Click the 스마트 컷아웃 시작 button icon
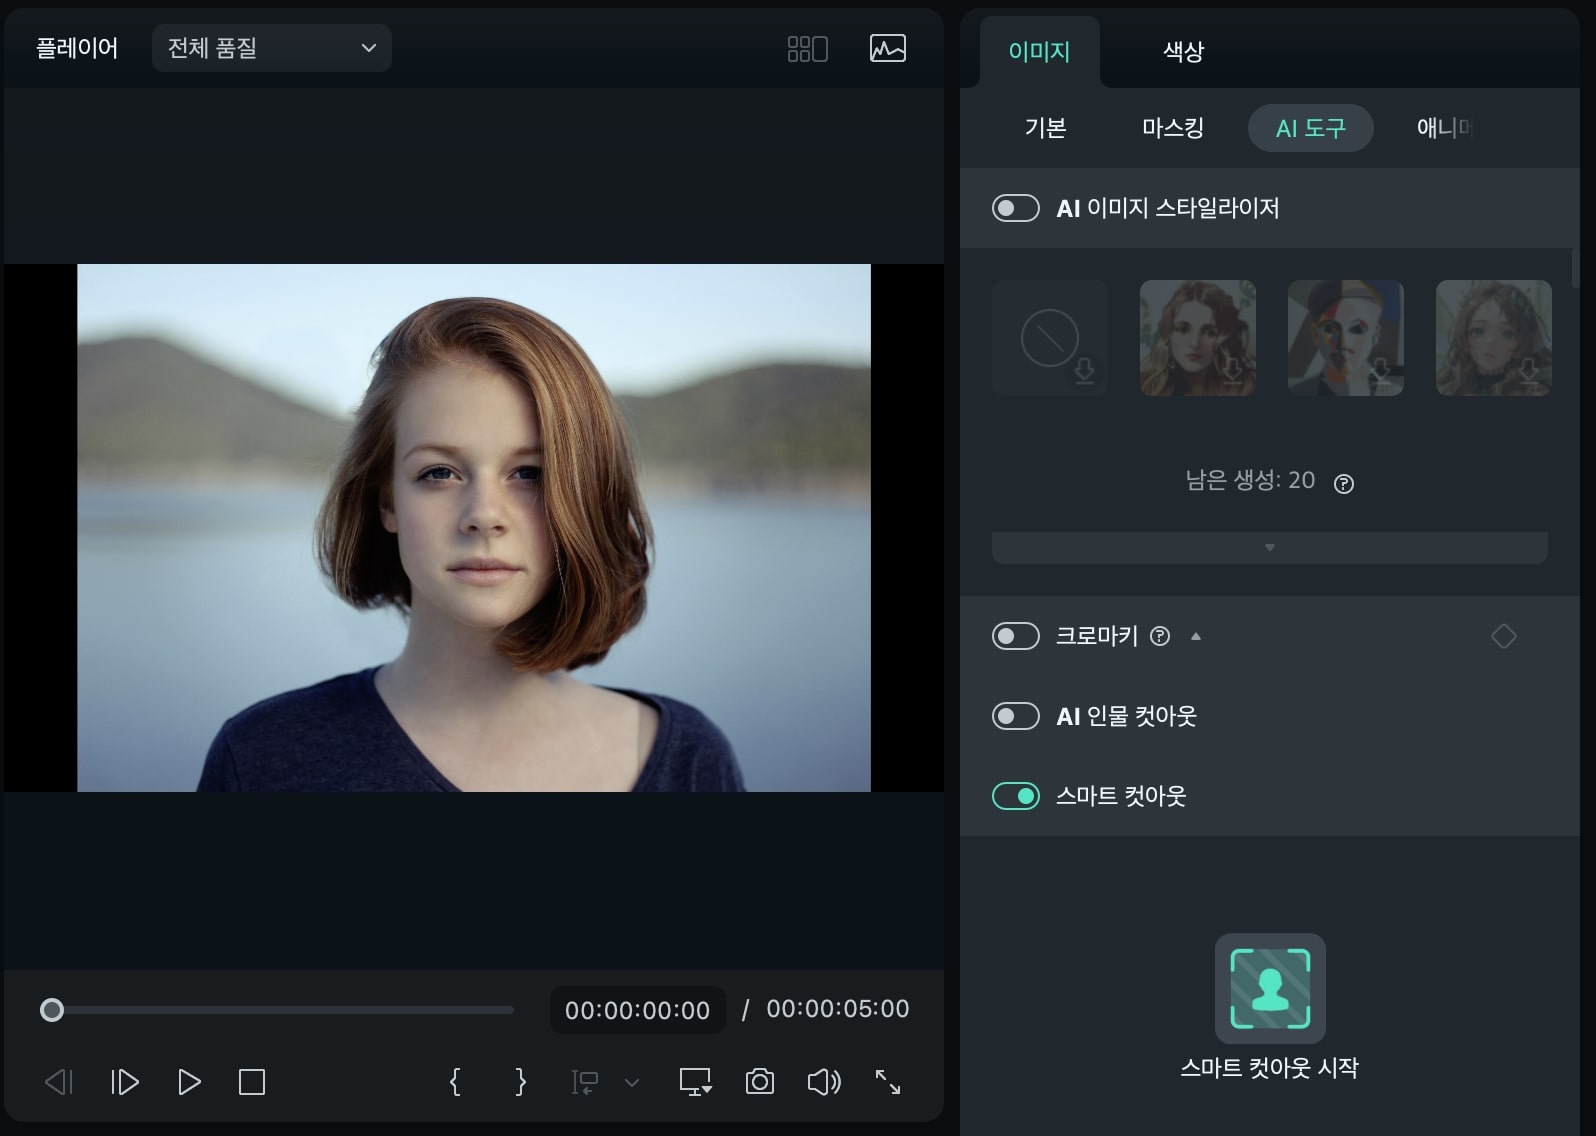 pyautogui.click(x=1270, y=988)
